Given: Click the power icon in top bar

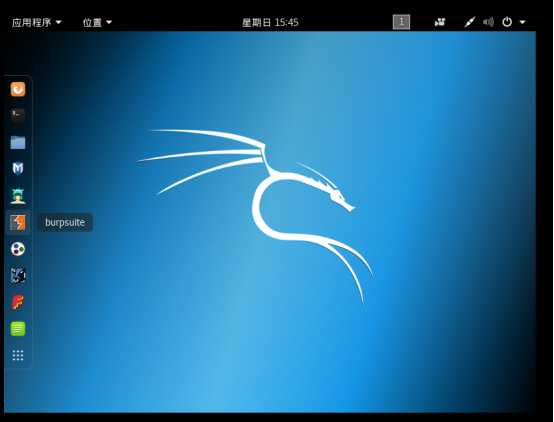Looking at the screenshot, I should click(507, 22).
